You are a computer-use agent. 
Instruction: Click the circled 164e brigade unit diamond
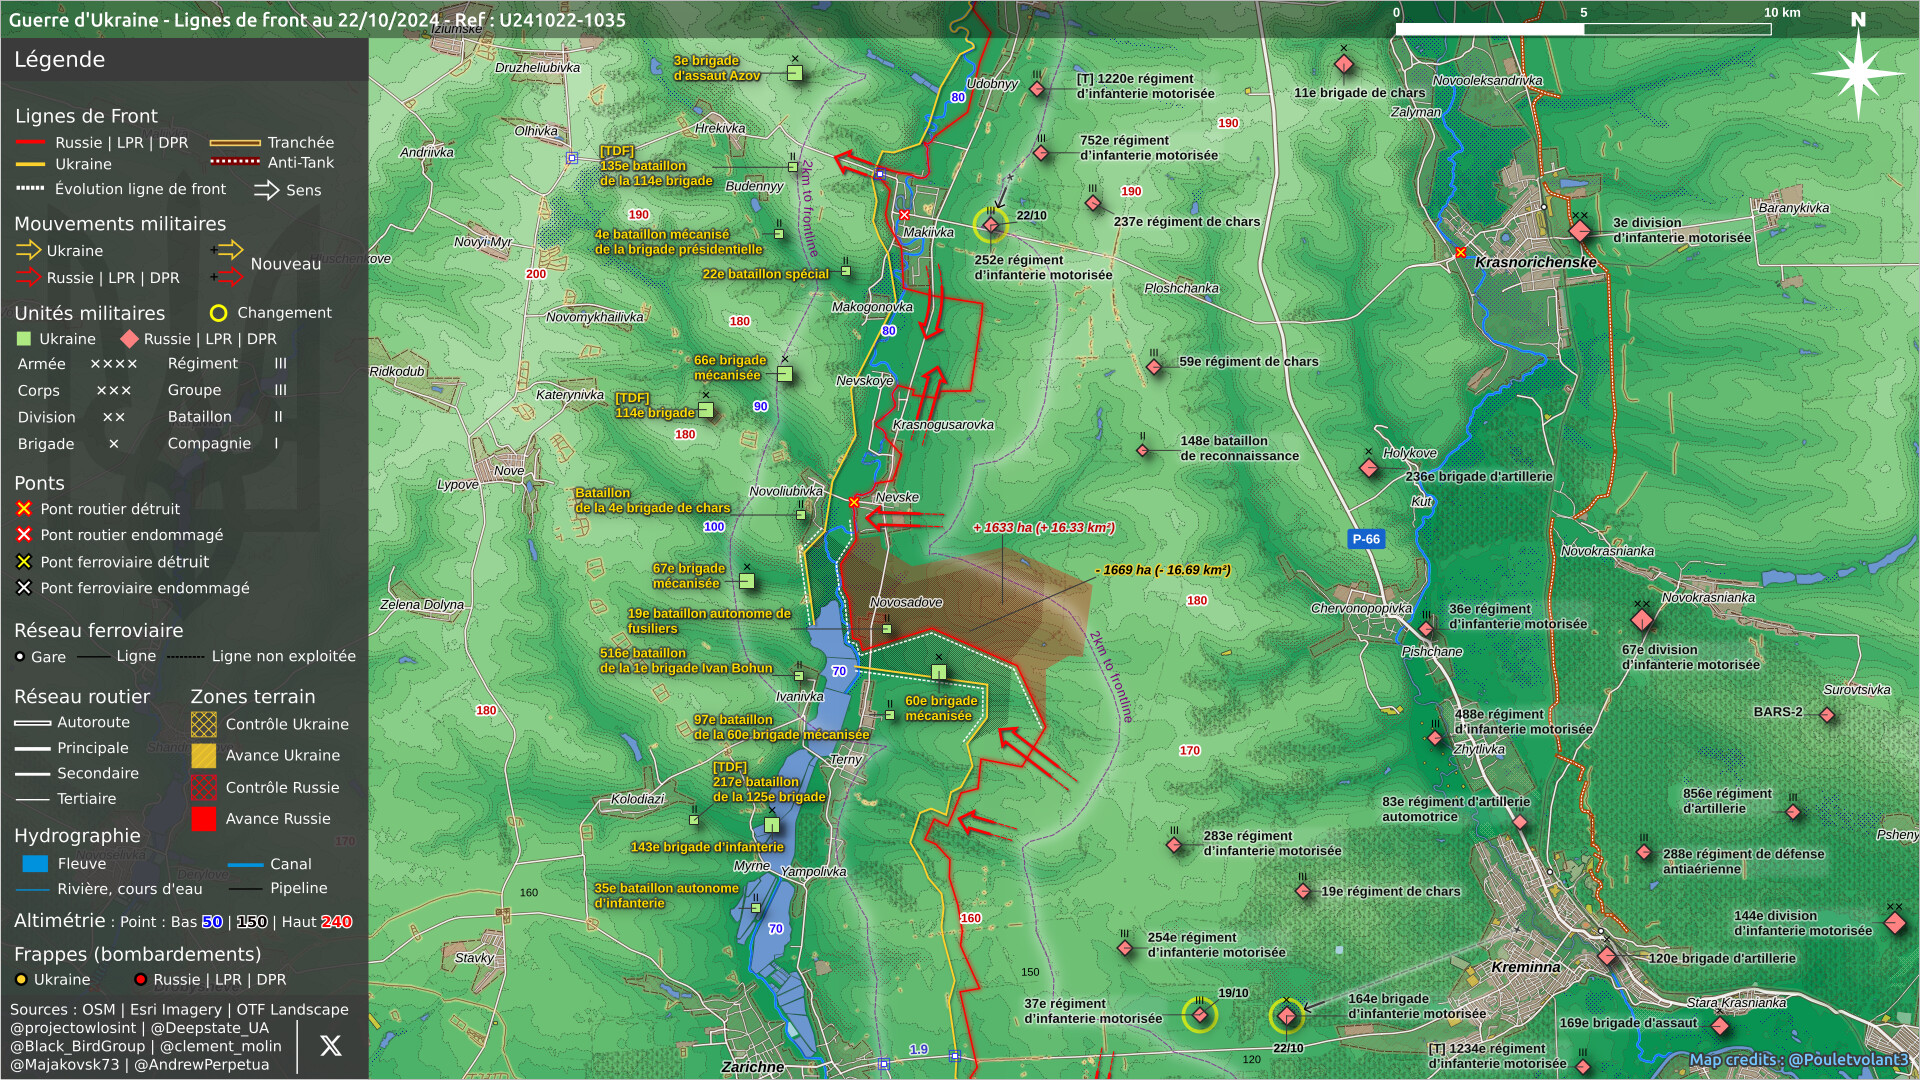[x=1287, y=1016]
